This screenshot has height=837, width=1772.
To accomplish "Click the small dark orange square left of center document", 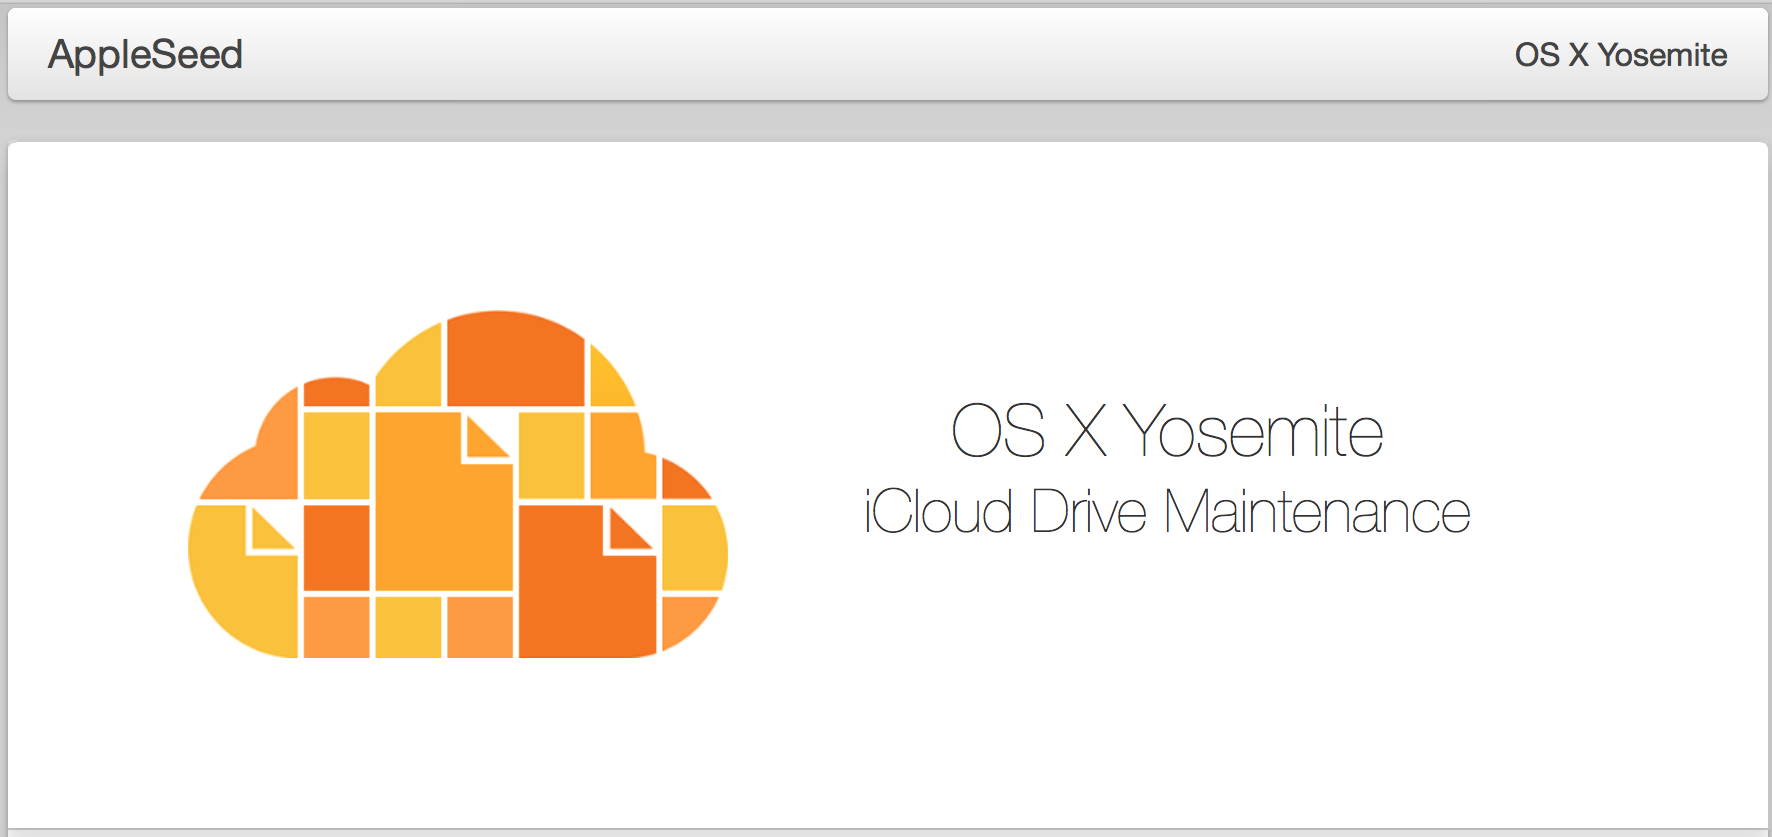I will (336, 547).
